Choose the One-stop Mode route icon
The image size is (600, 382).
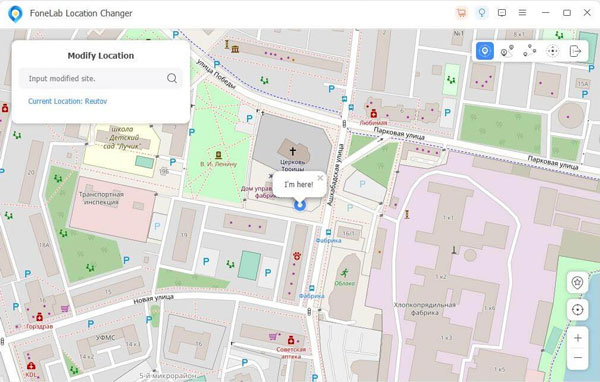[507, 51]
